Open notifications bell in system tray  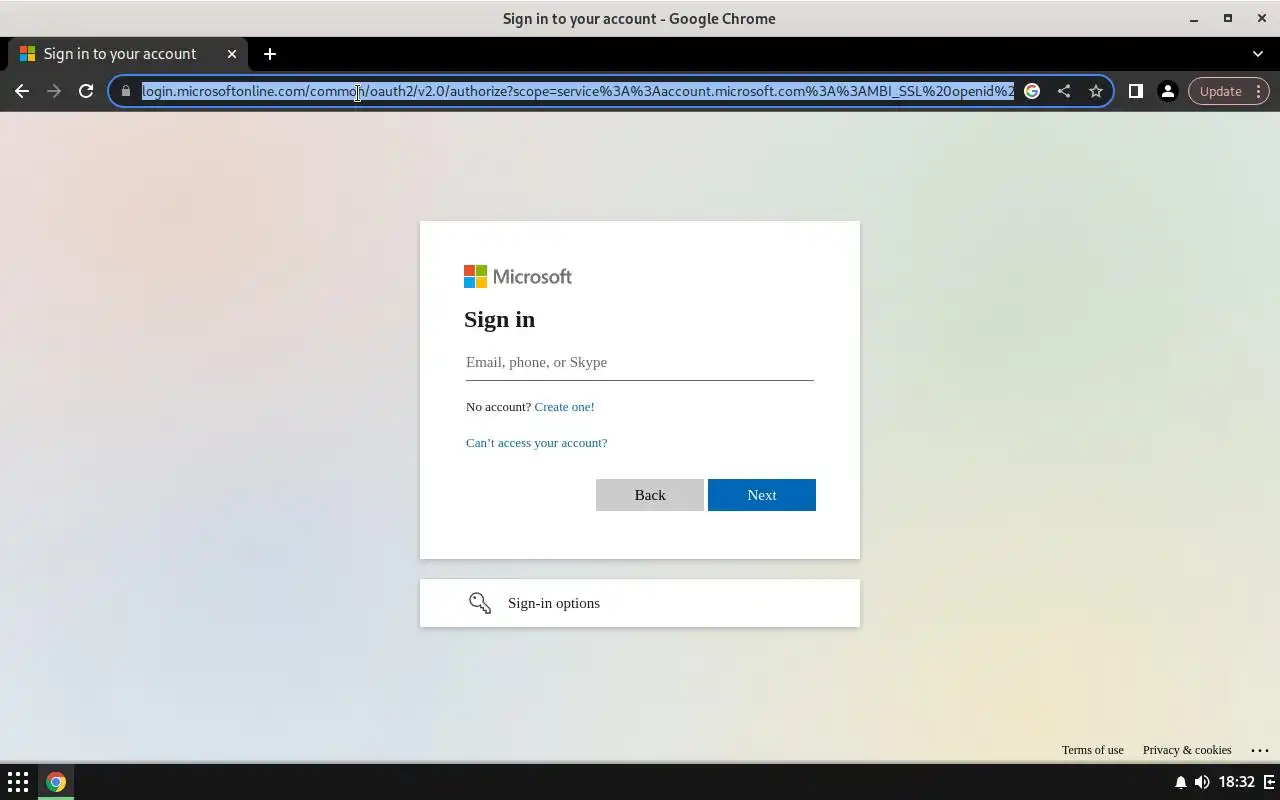[1180, 782]
